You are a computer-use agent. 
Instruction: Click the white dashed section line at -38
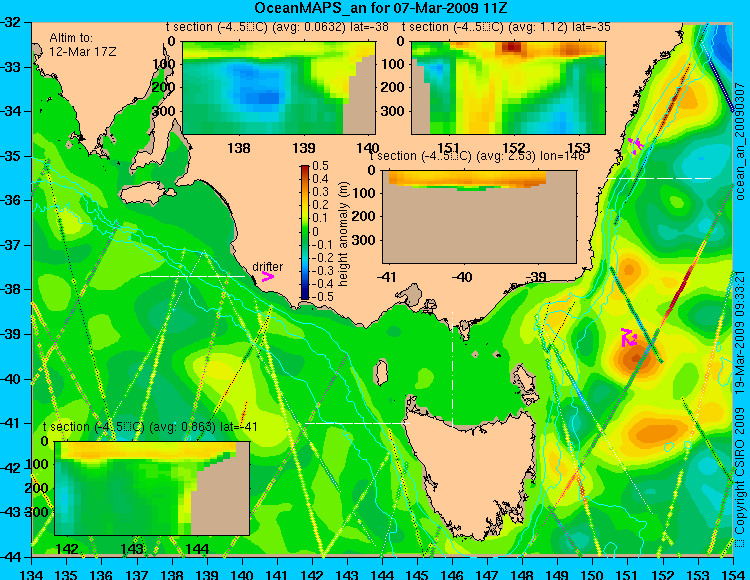coord(193,276)
